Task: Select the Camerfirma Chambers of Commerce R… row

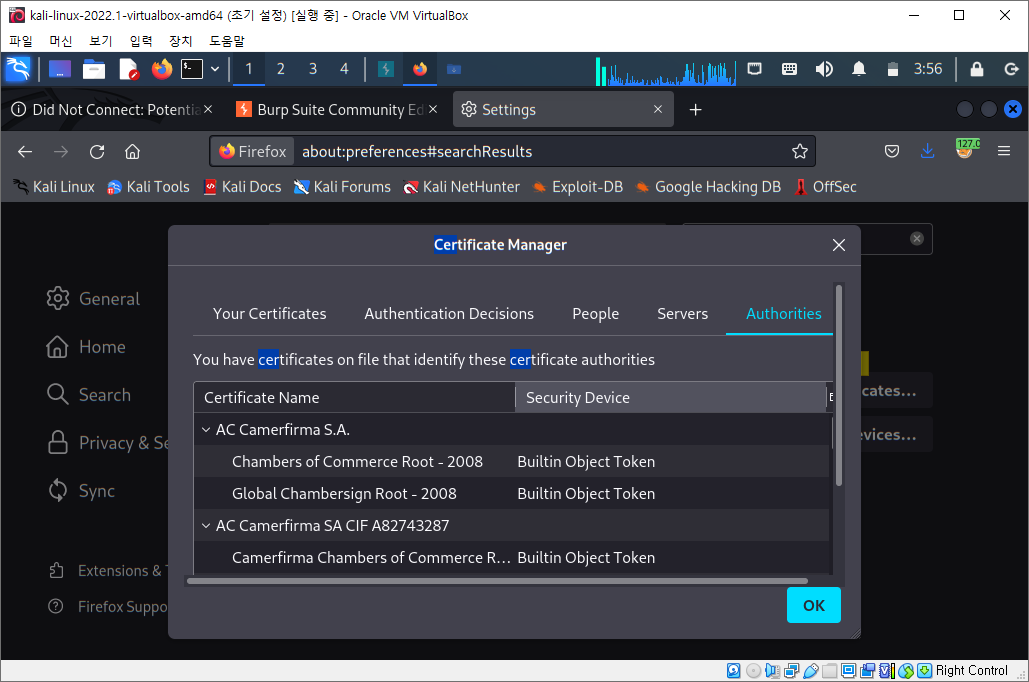Action: (511, 557)
